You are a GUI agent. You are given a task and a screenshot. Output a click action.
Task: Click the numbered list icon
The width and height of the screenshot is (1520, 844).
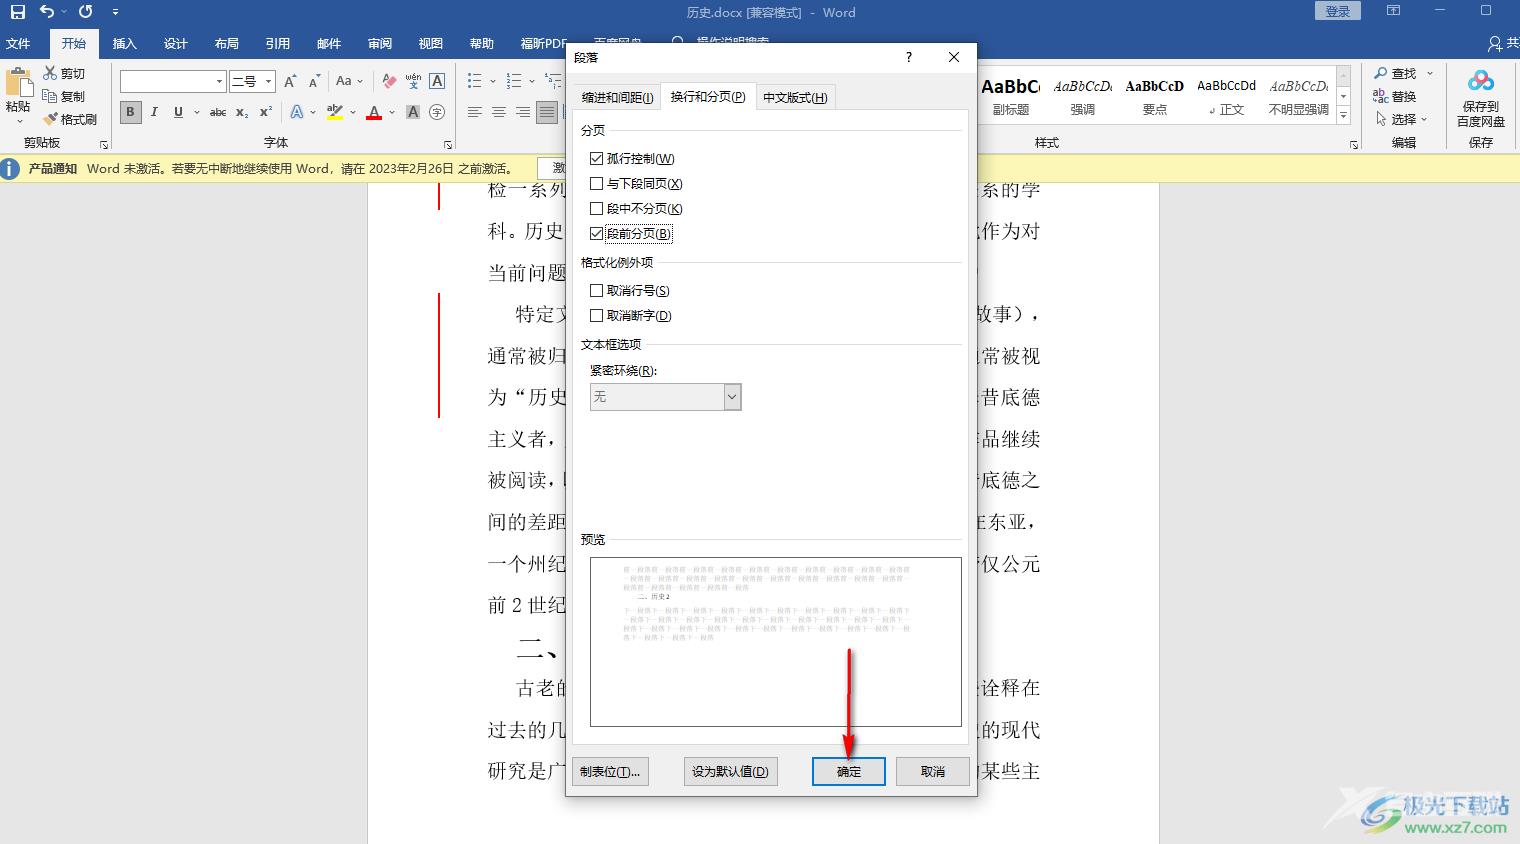click(x=514, y=81)
